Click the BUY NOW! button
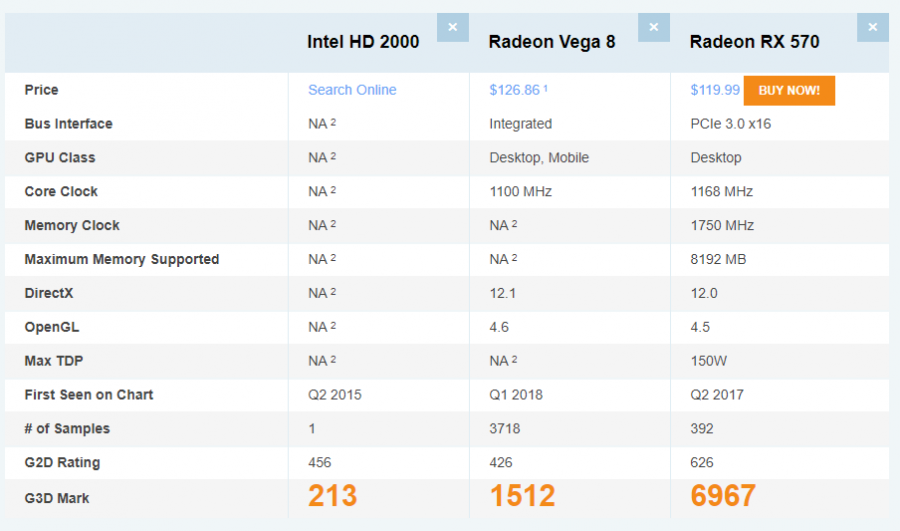Image resolution: width=900 pixels, height=531 pixels. pos(789,91)
